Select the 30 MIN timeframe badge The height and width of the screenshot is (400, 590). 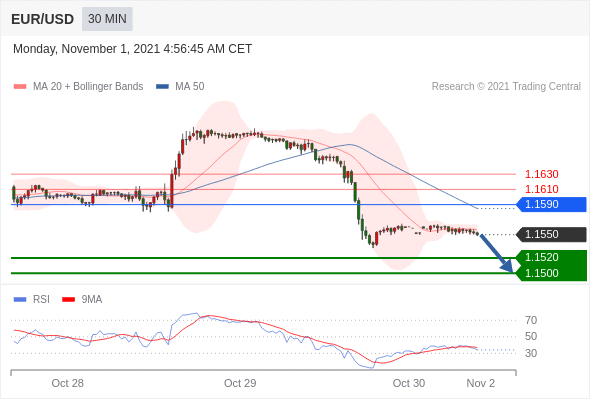[107, 19]
